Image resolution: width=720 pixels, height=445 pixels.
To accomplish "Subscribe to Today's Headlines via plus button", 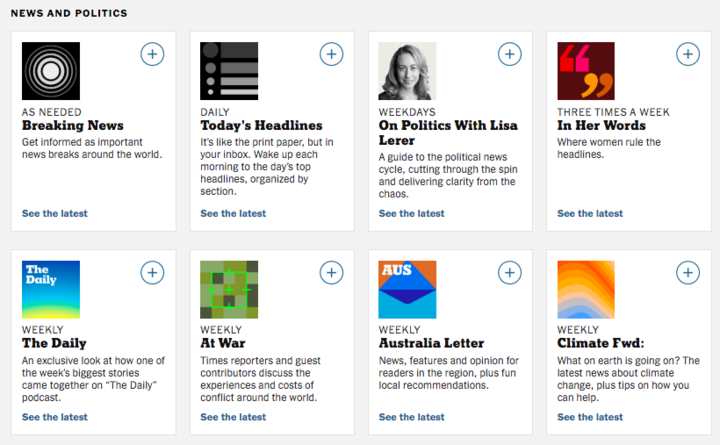I will click(331, 54).
